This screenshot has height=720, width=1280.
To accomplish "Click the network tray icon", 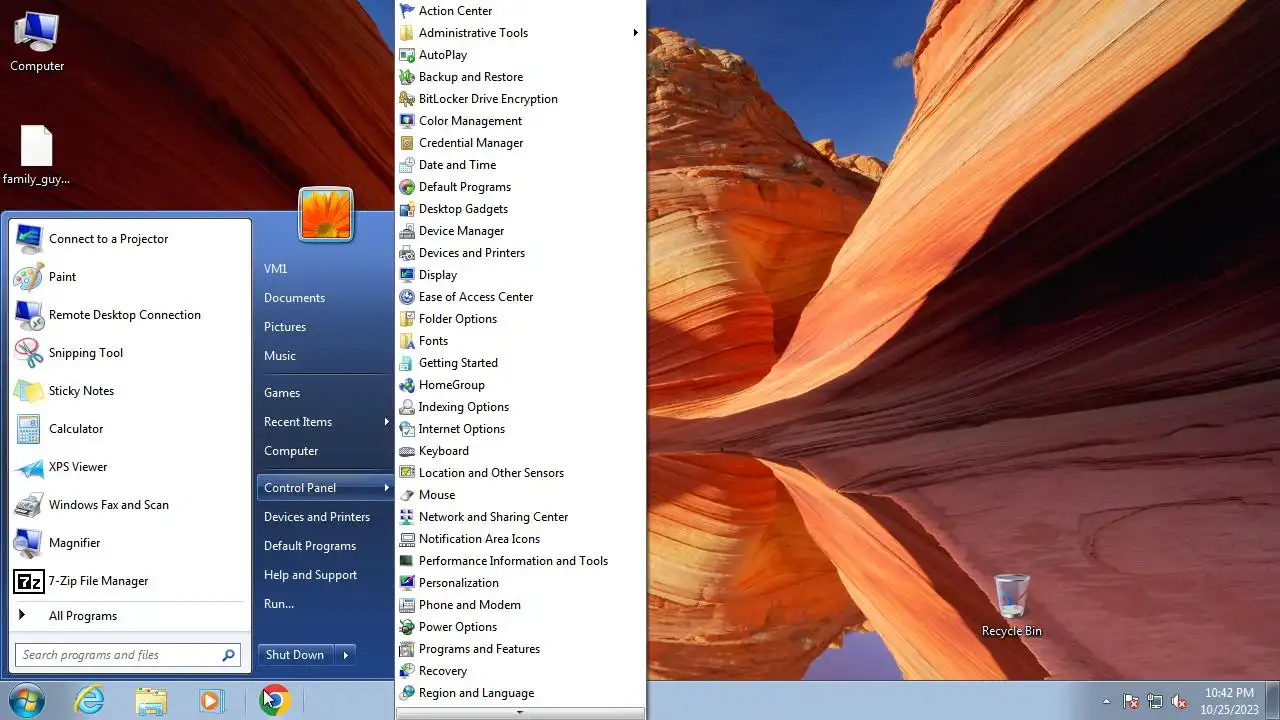I will tap(1155, 701).
